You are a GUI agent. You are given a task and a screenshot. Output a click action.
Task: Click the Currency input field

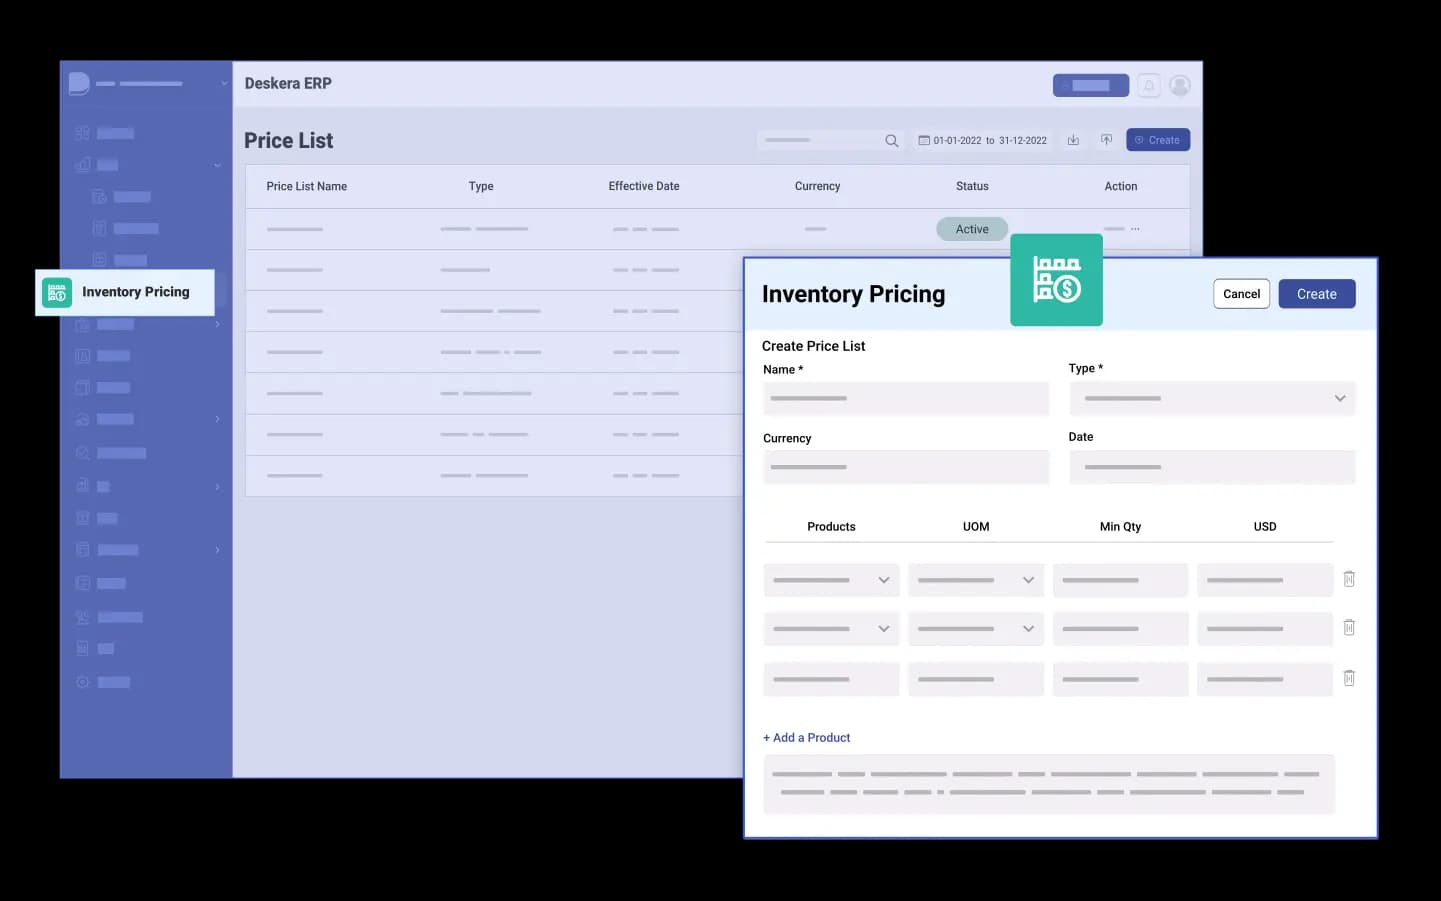point(906,467)
